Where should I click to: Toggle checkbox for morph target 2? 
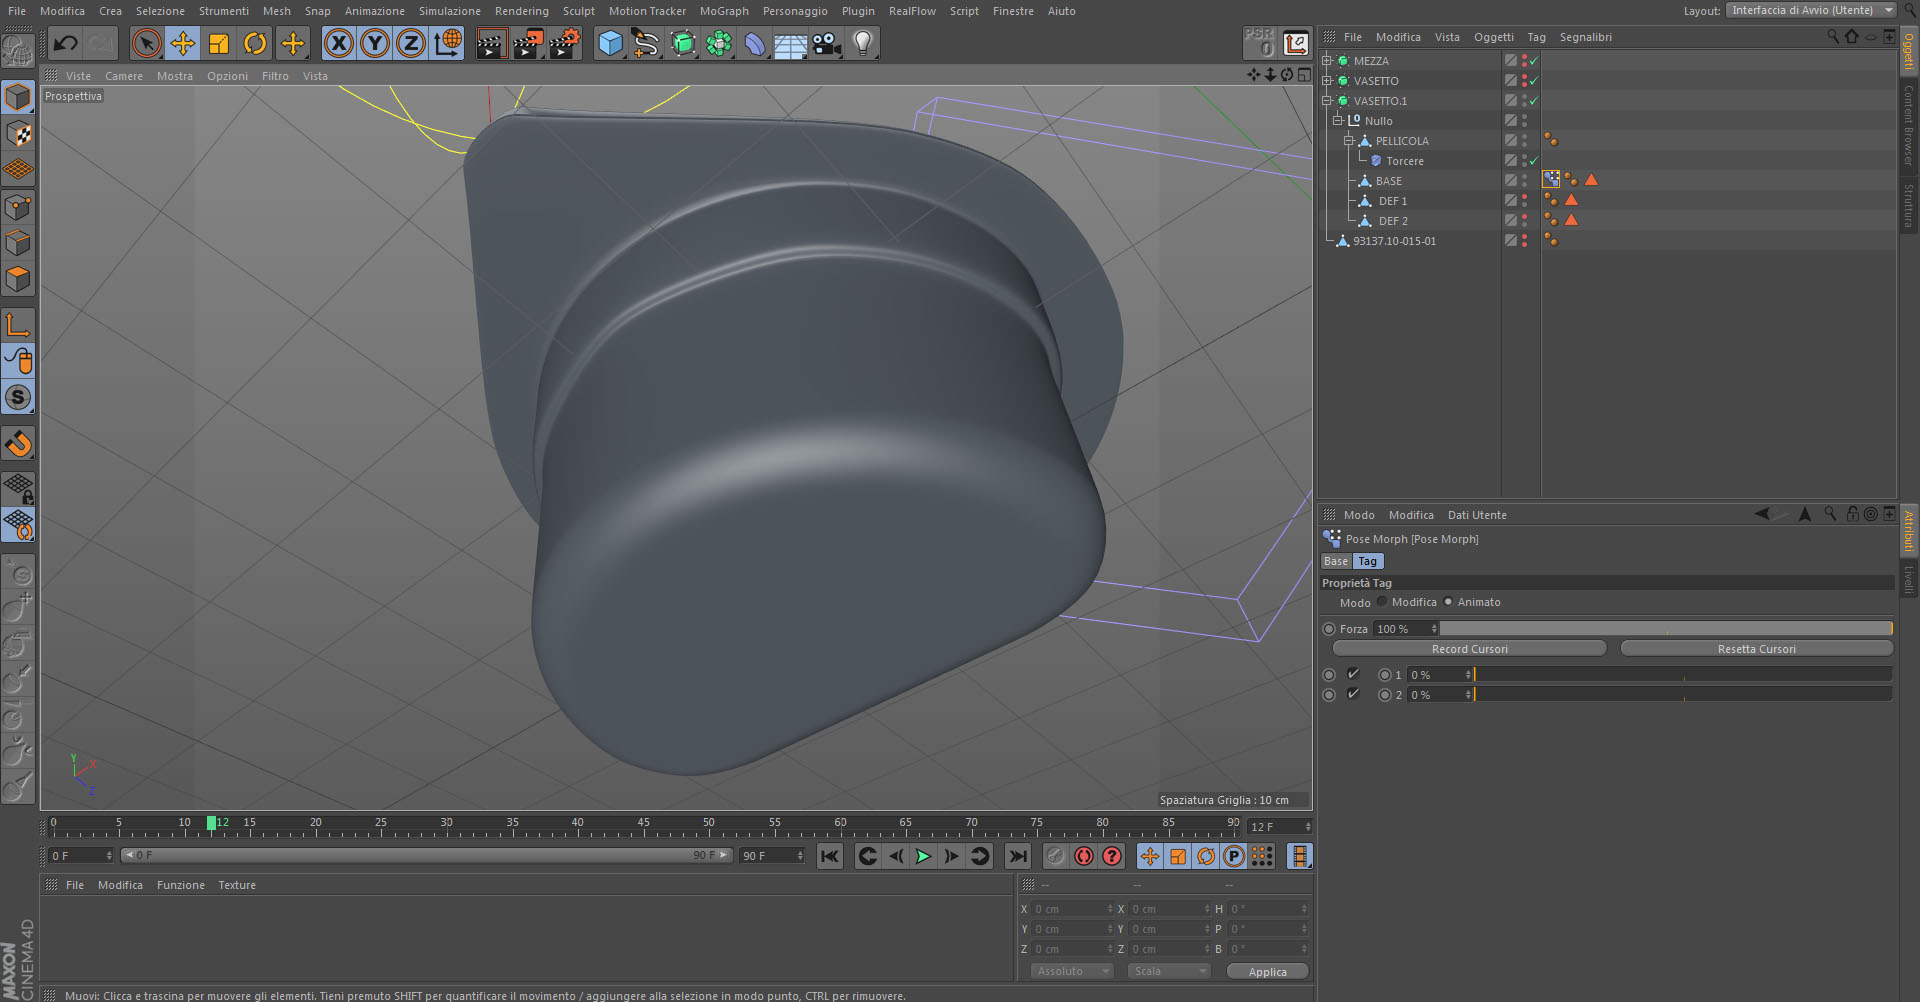click(1353, 694)
